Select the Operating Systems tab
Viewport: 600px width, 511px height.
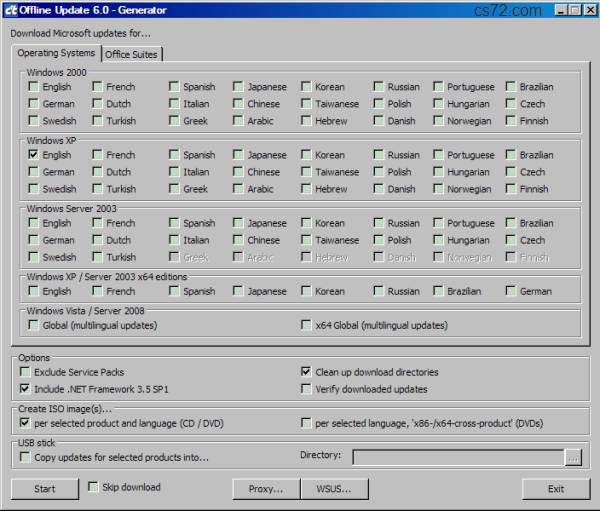click(56, 53)
